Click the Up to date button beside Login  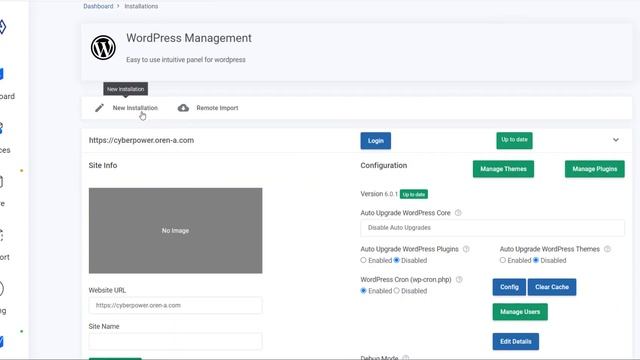pyautogui.click(x=514, y=140)
